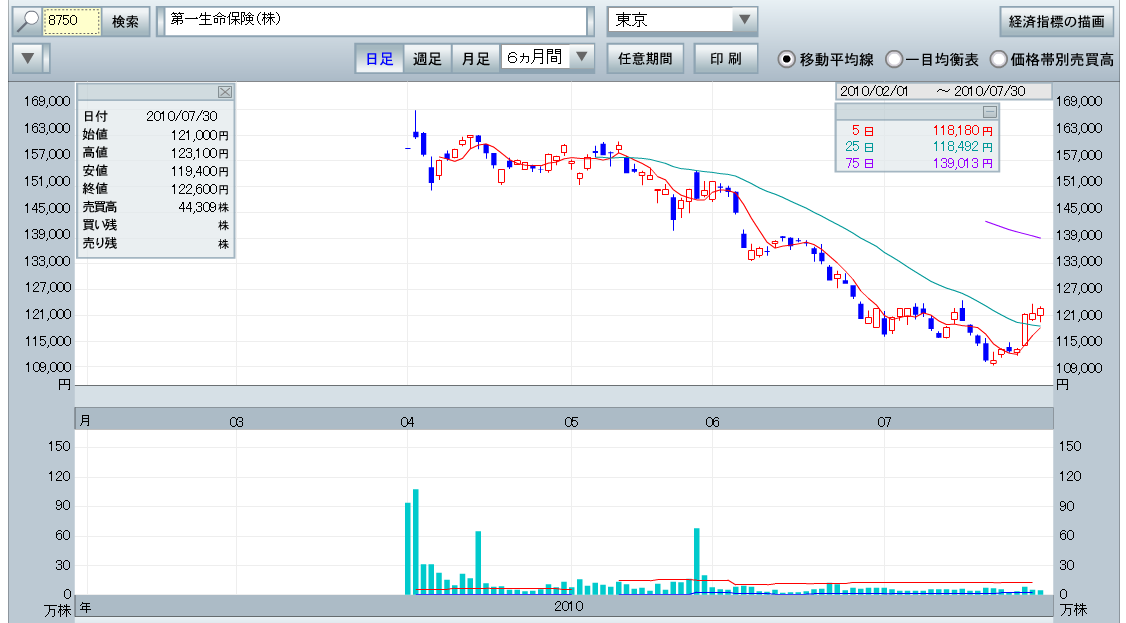Click the stock code input field 8750
Screen dimensions: 1126x623
pos(72,21)
